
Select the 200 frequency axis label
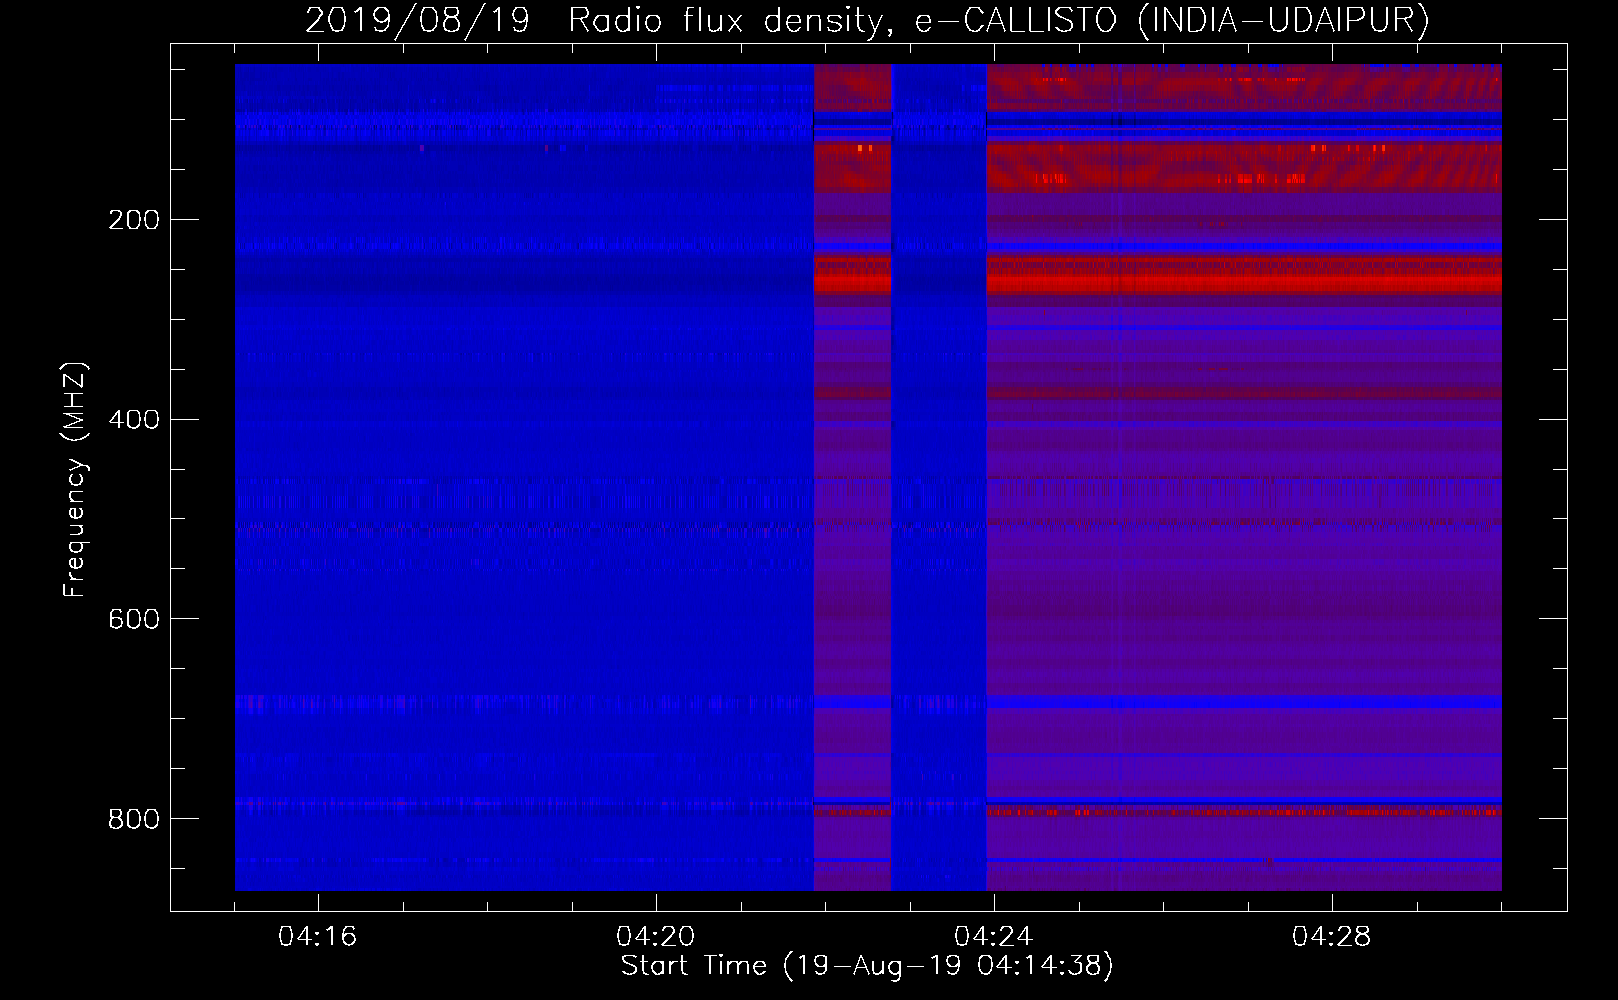pos(134,220)
